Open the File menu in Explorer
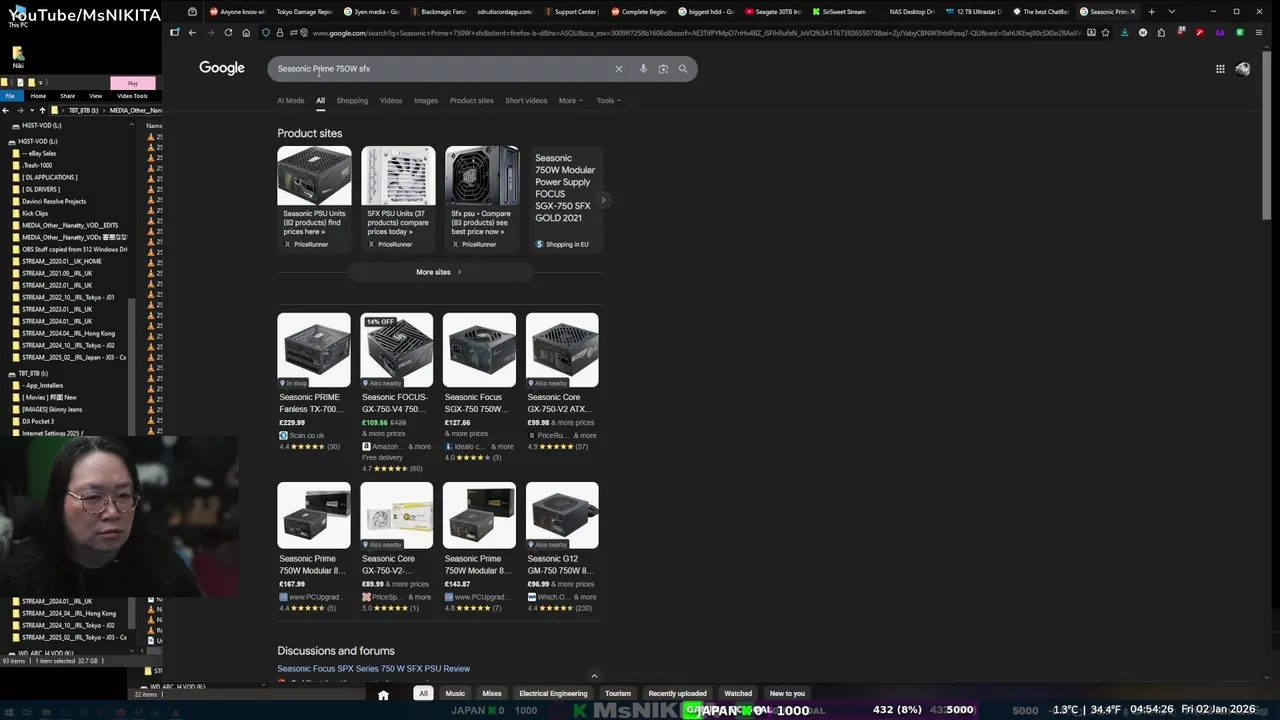 [9, 96]
